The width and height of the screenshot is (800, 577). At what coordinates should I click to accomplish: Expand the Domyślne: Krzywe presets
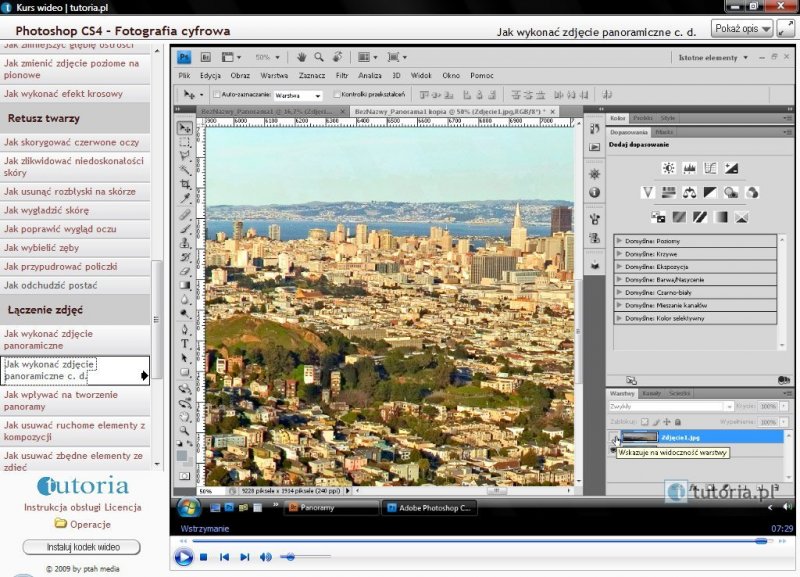coord(619,254)
